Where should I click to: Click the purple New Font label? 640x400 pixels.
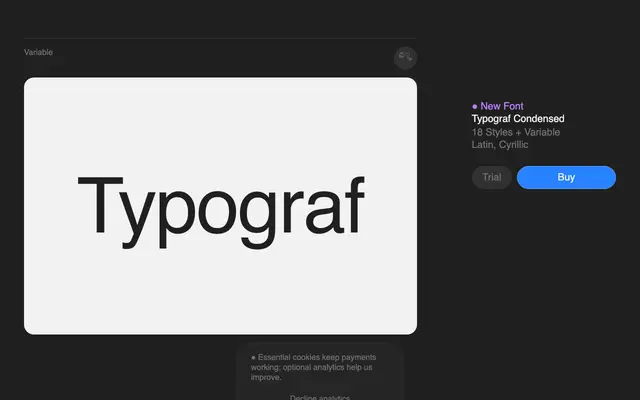point(498,106)
